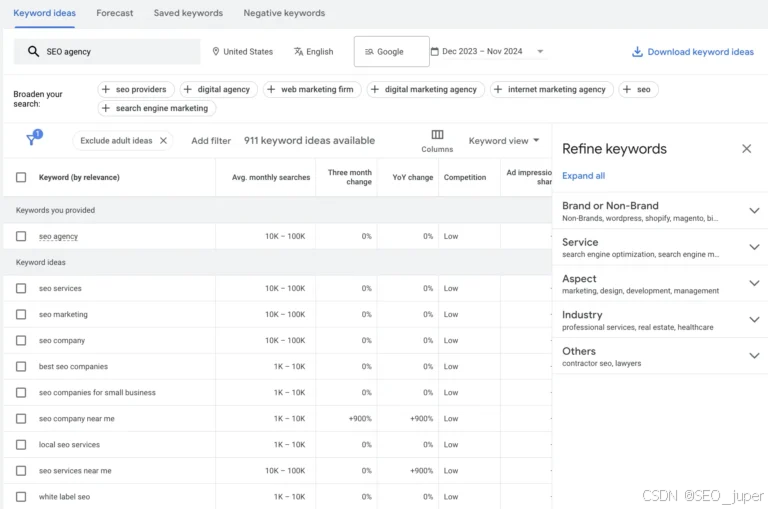Click the Expand all link

583,175
